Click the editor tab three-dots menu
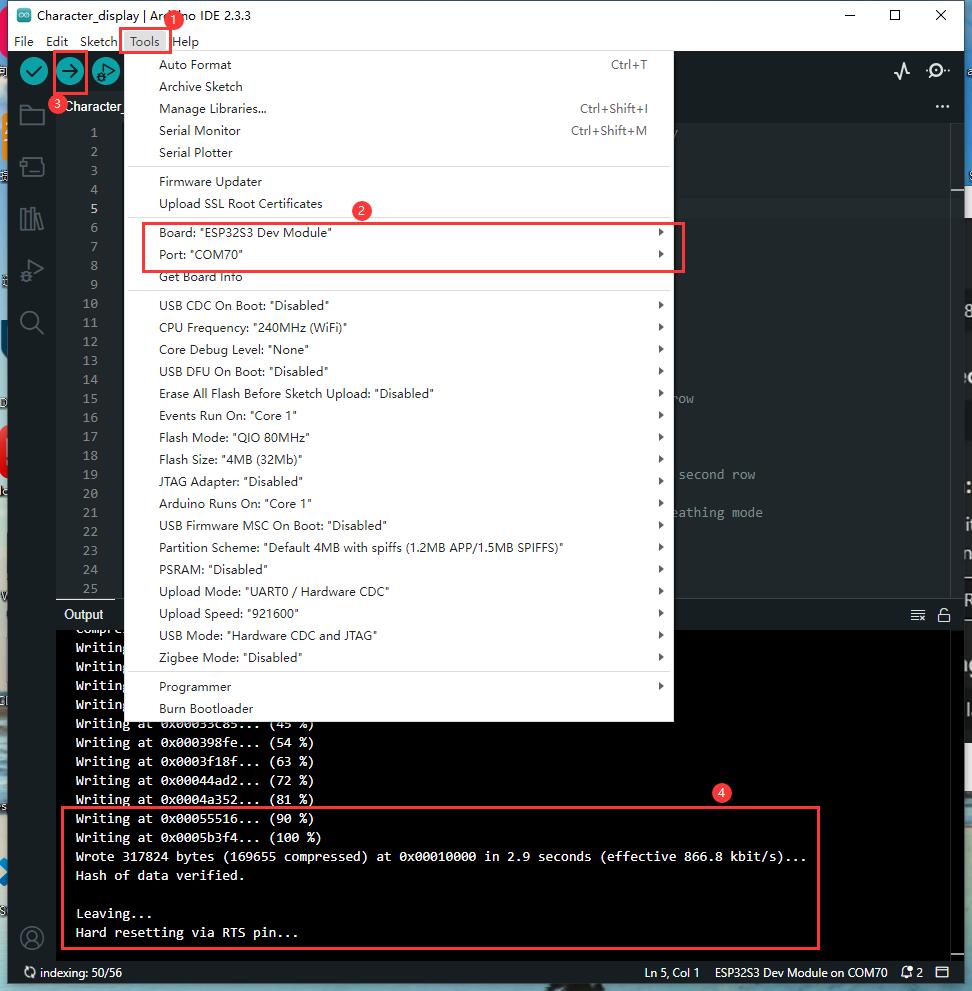Image resolution: width=972 pixels, height=991 pixels. point(942,106)
